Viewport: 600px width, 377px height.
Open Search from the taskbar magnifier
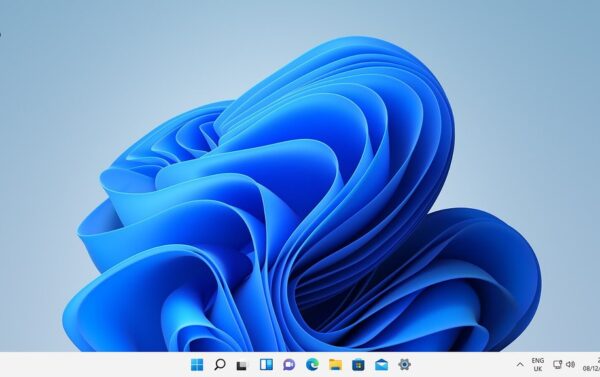click(x=220, y=364)
